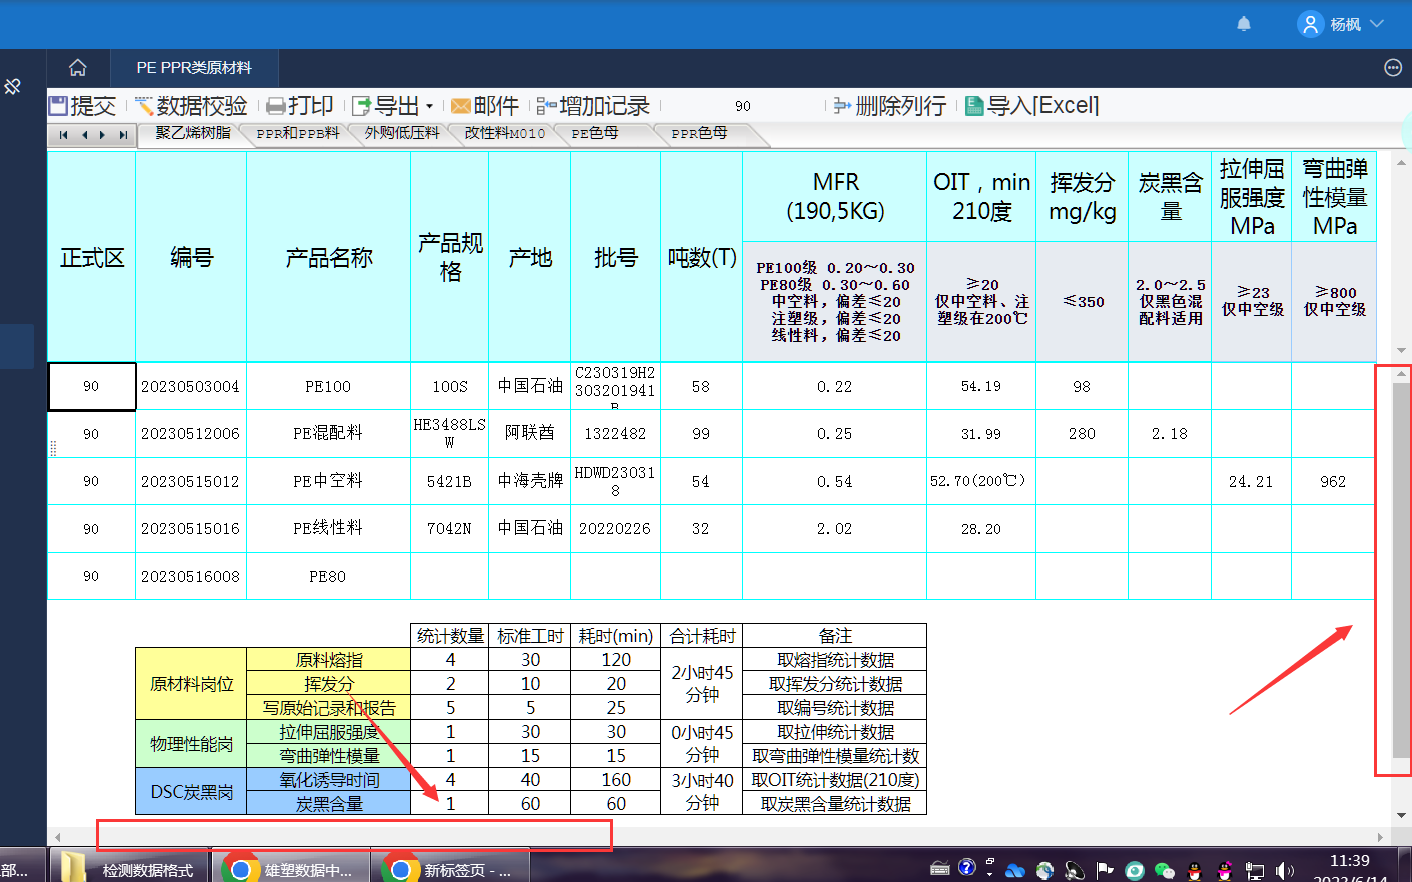Click the cell-value field showing 90
Viewport: 1412px width, 882px height.
click(742, 106)
